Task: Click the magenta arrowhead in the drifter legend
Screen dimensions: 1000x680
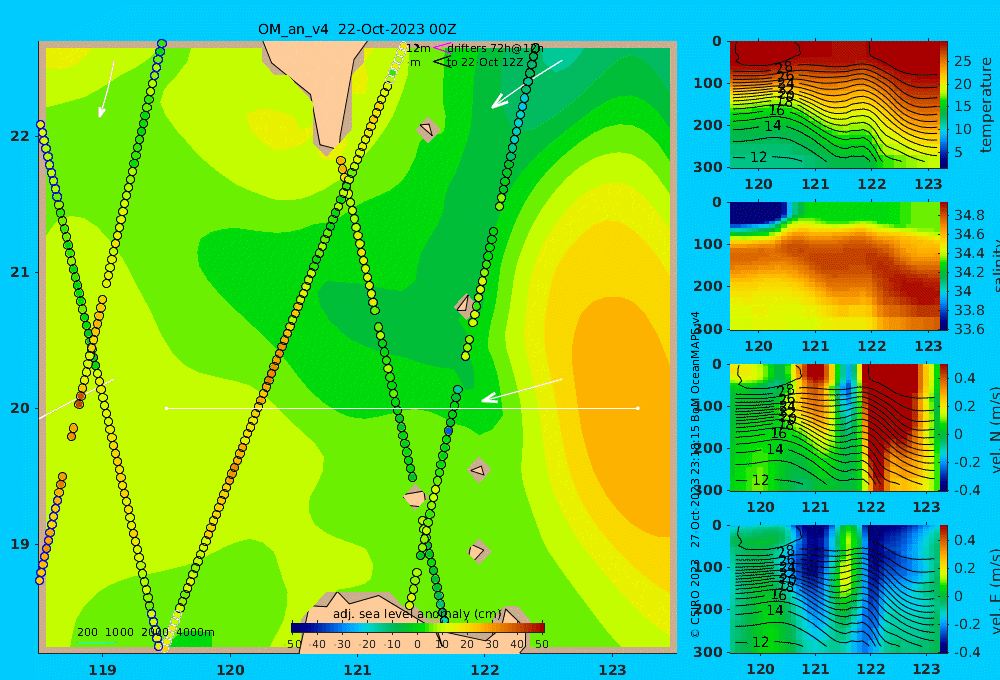Action: [x=442, y=47]
